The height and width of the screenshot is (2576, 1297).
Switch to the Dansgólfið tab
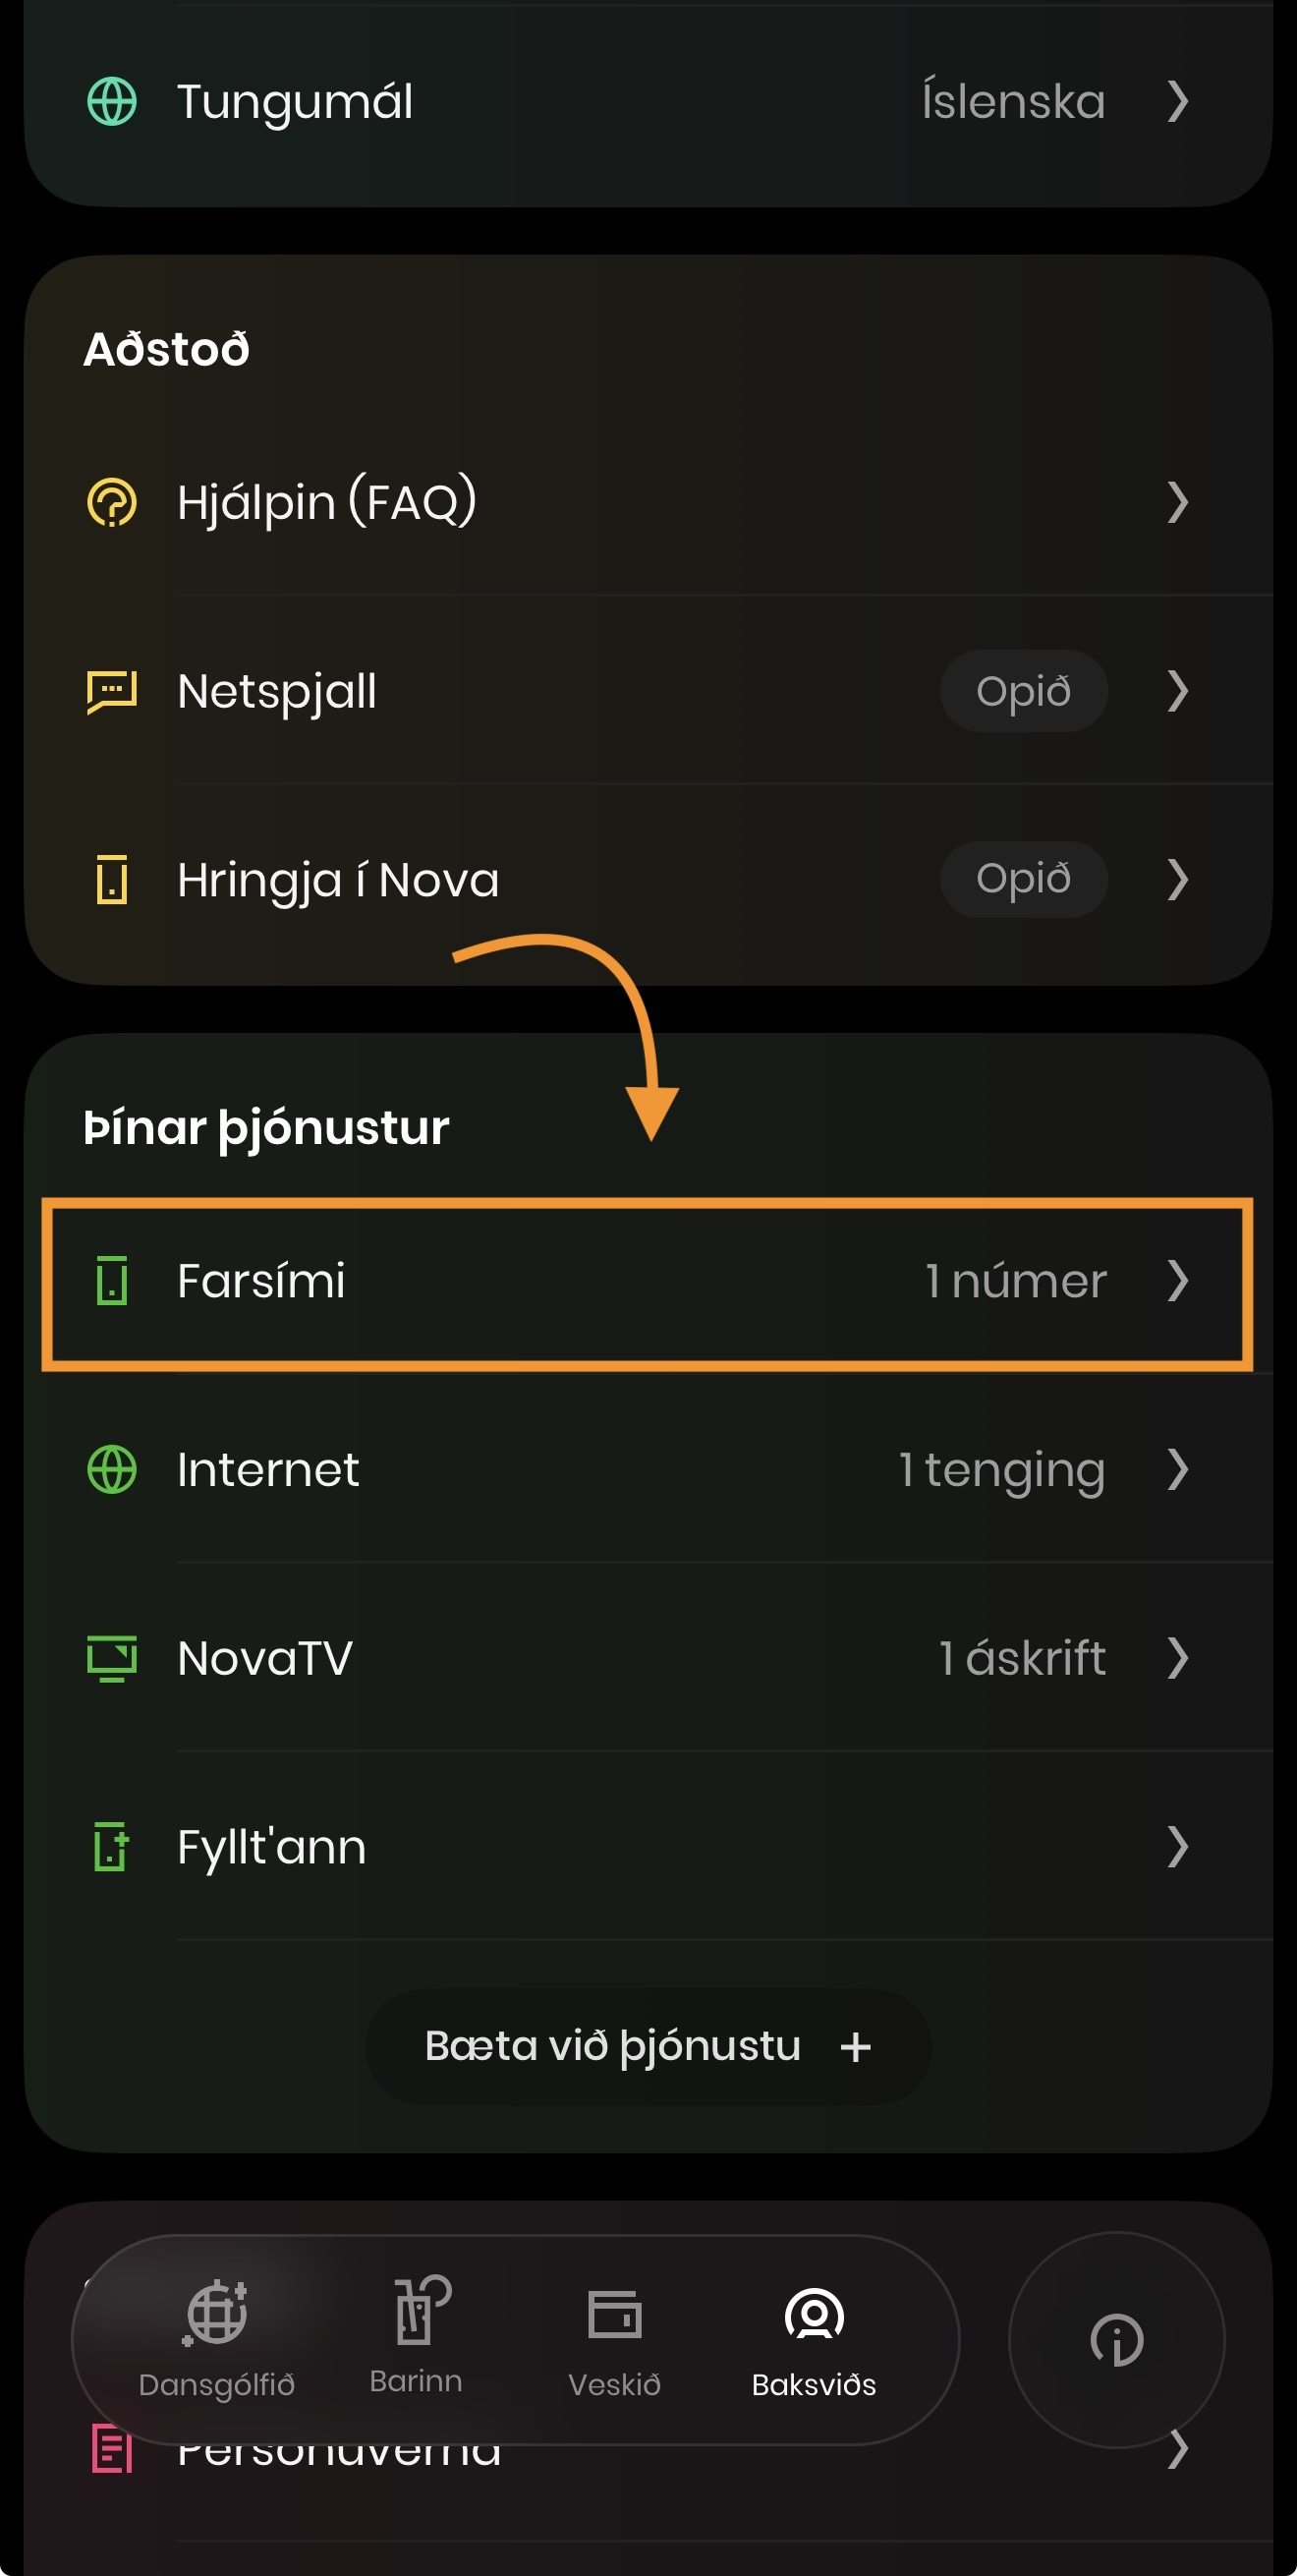click(x=217, y=2340)
